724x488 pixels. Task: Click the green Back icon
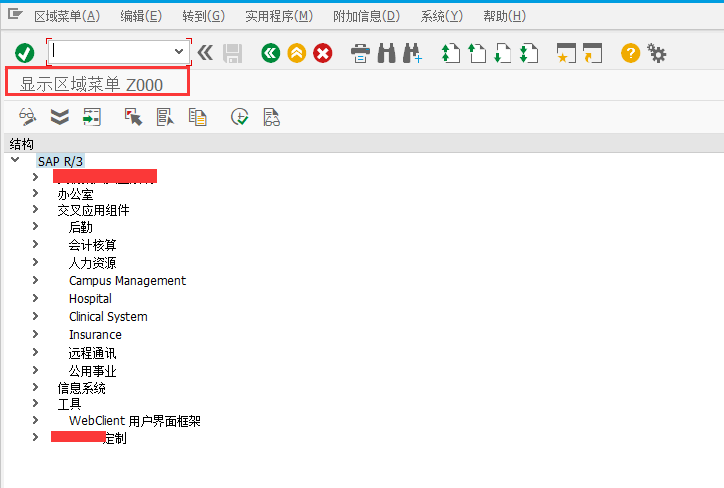[271, 53]
